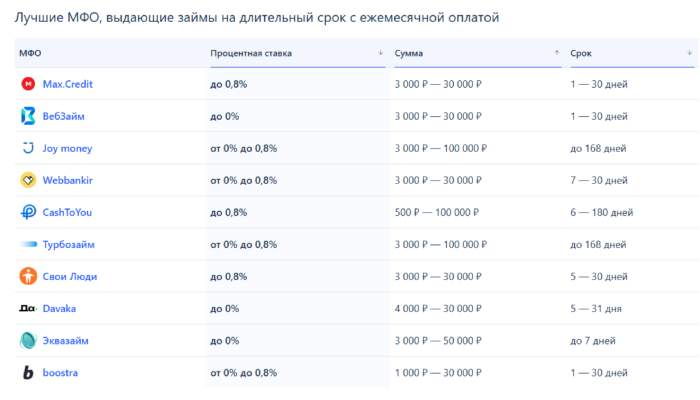
Task: Open the Турбозайм lender link
Action: (69, 244)
